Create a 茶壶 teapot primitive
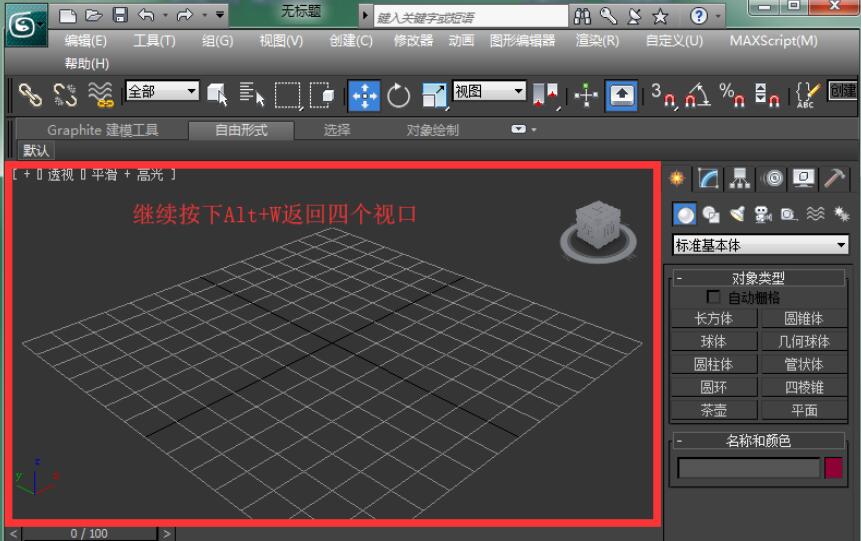 tap(714, 410)
